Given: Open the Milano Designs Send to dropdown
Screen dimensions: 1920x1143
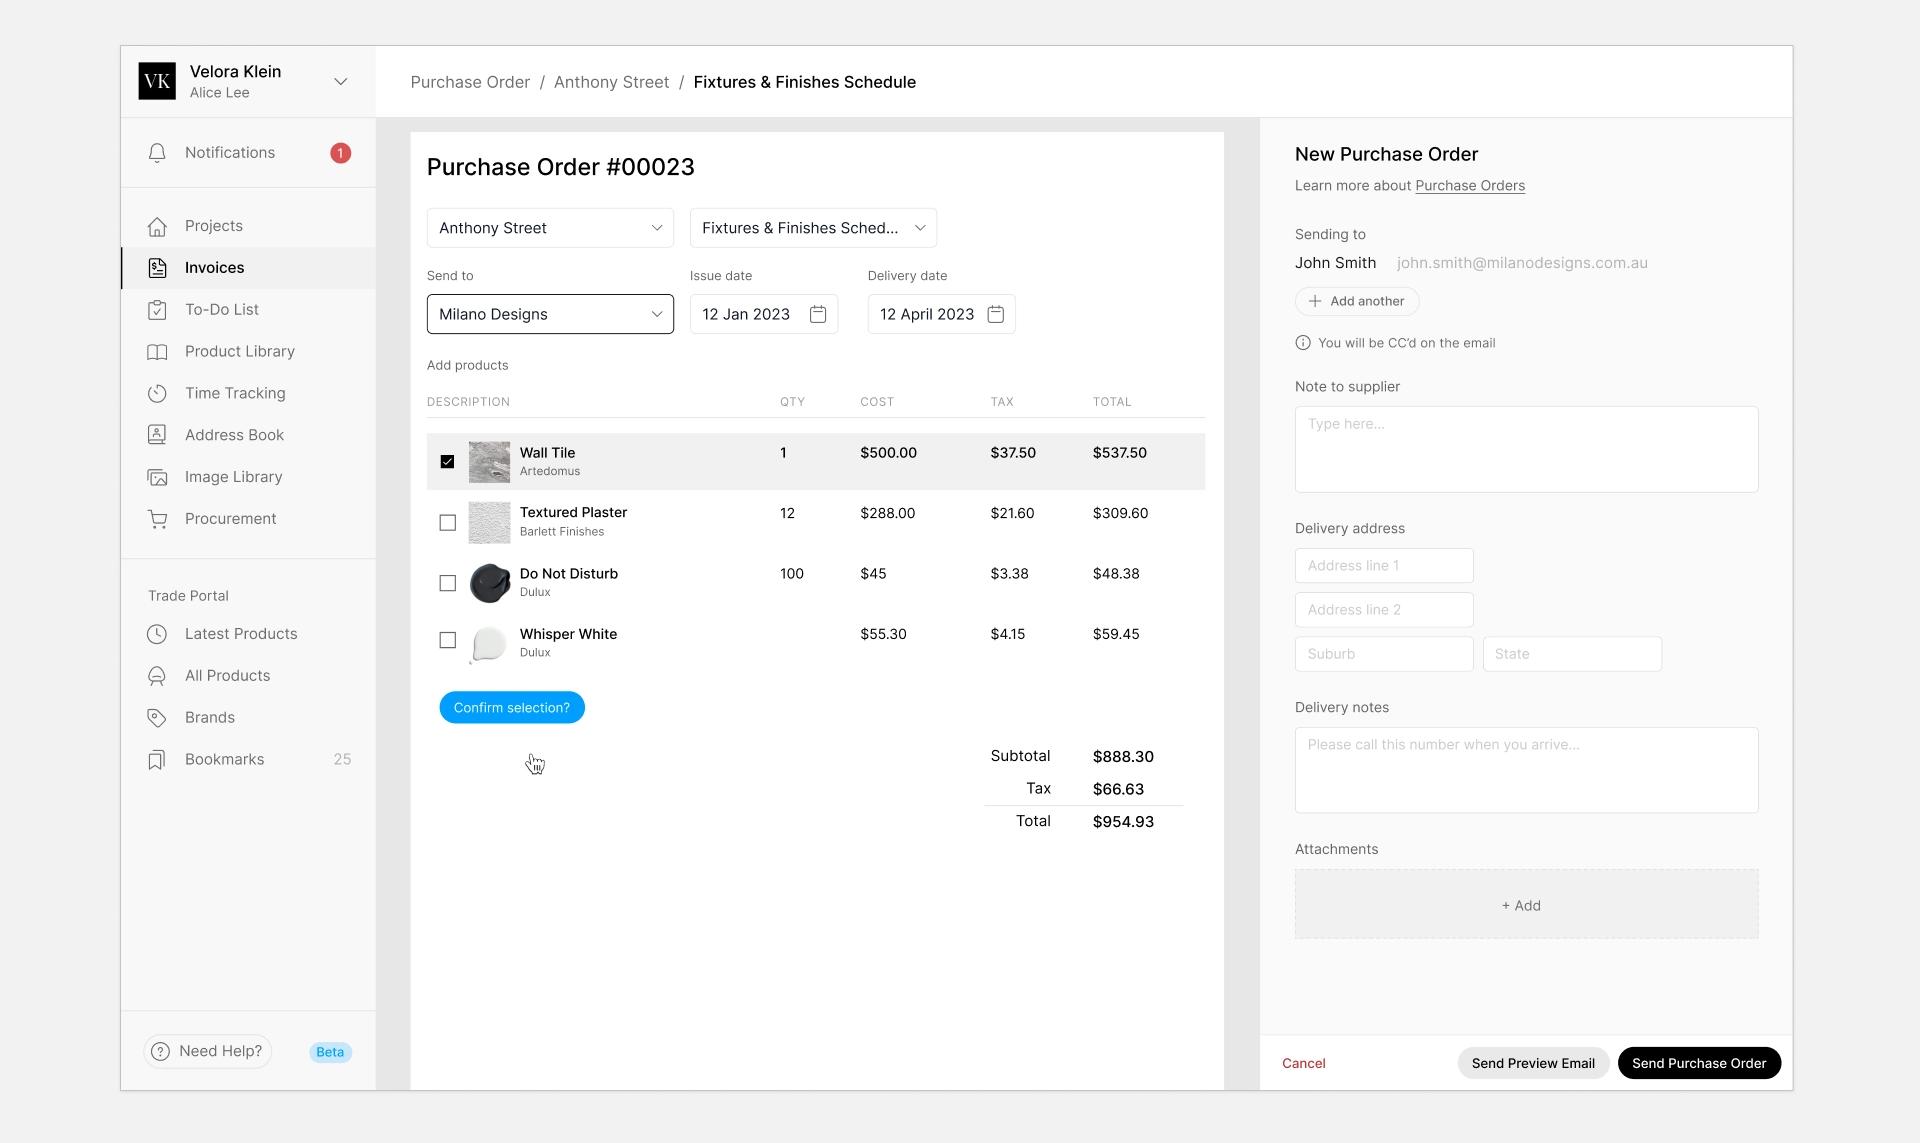Looking at the screenshot, I should 550,314.
